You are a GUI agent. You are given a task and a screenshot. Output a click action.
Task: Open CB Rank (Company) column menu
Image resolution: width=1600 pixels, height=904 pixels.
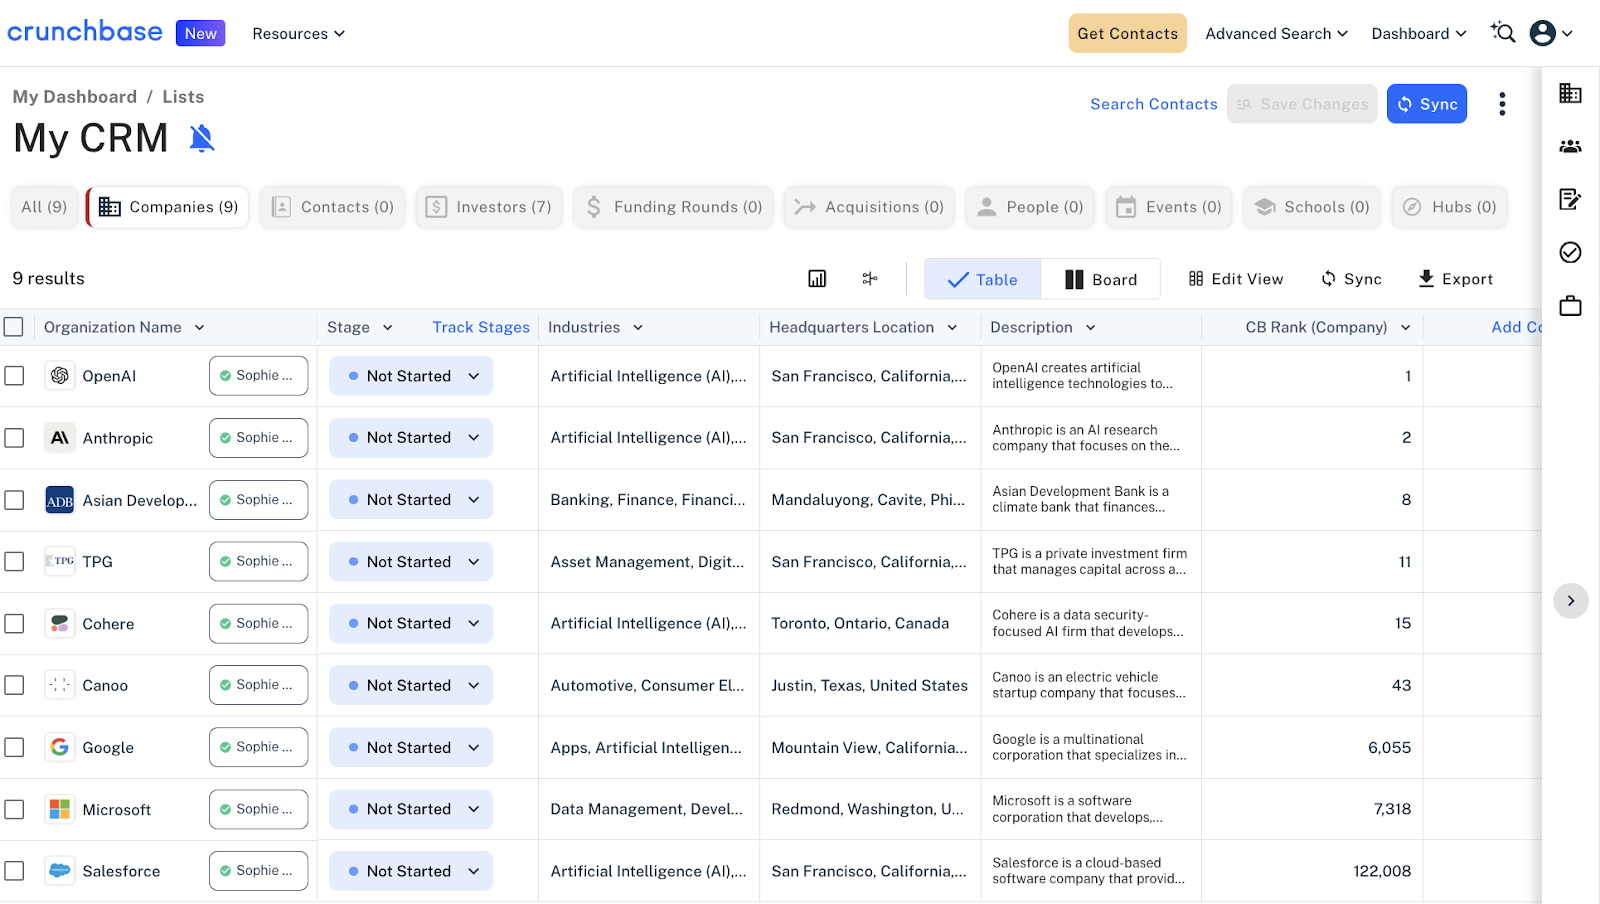coord(1405,327)
